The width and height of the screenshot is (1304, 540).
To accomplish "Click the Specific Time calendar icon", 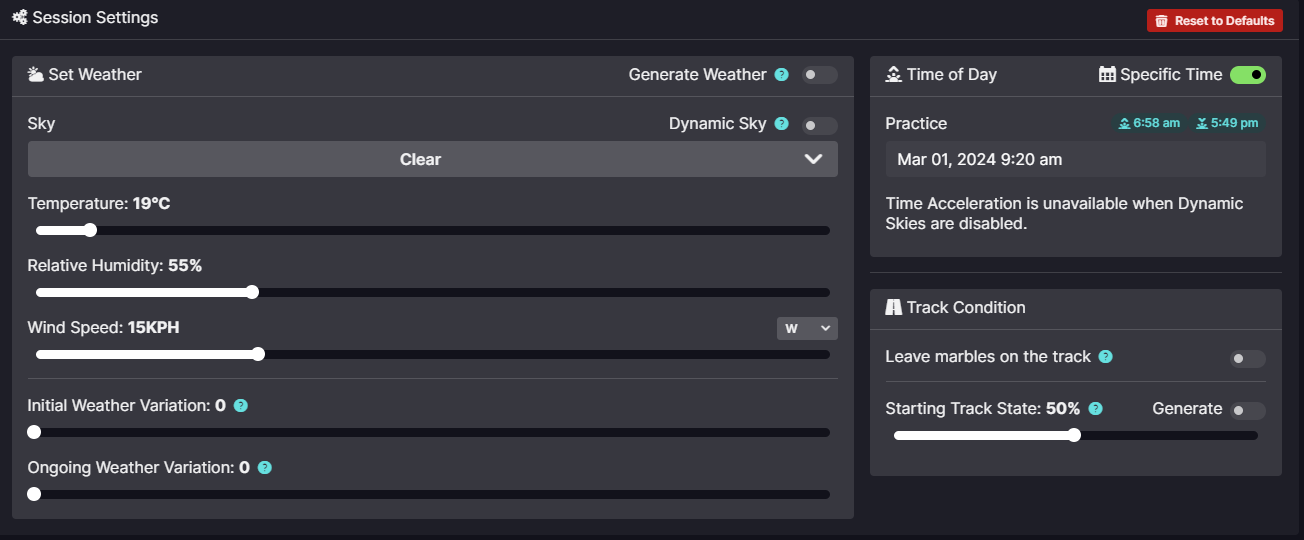I will point(1107,75).
